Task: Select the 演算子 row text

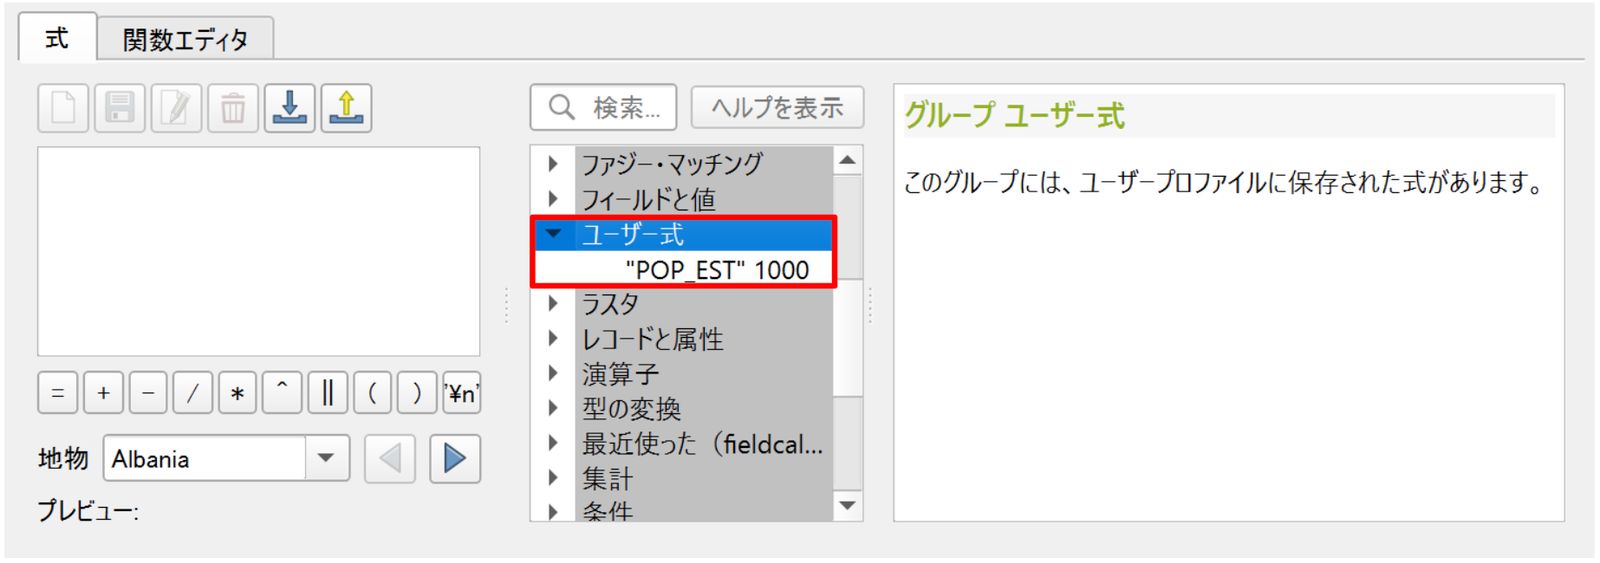Action: click(x=620, y=374)
